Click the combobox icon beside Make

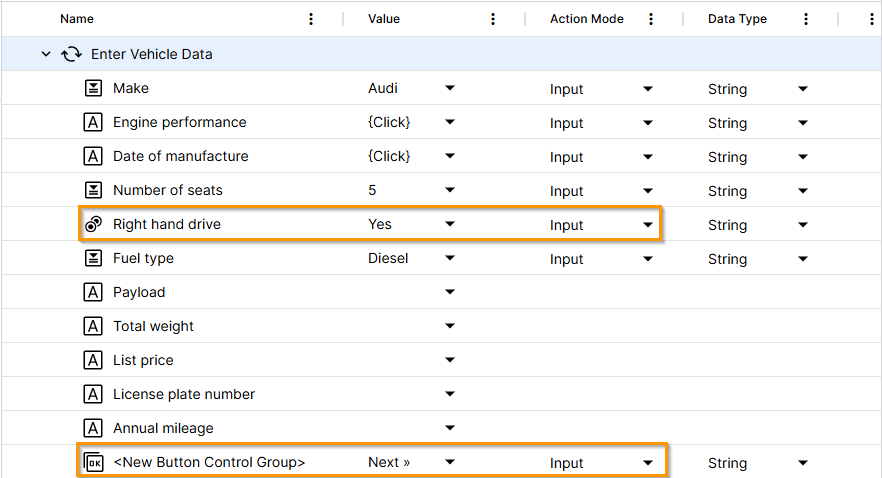pyautogui.click(x=93, y=88)
